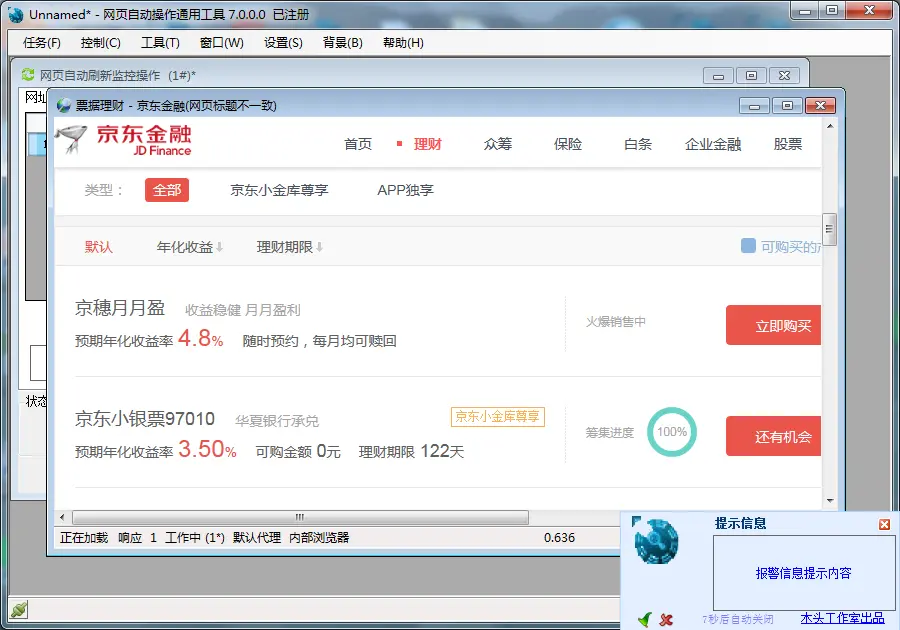The height and width of the screenshot is (630, 900).
Task: Click the red cross icon in 提示信息 popup
Action: (666, 620)
